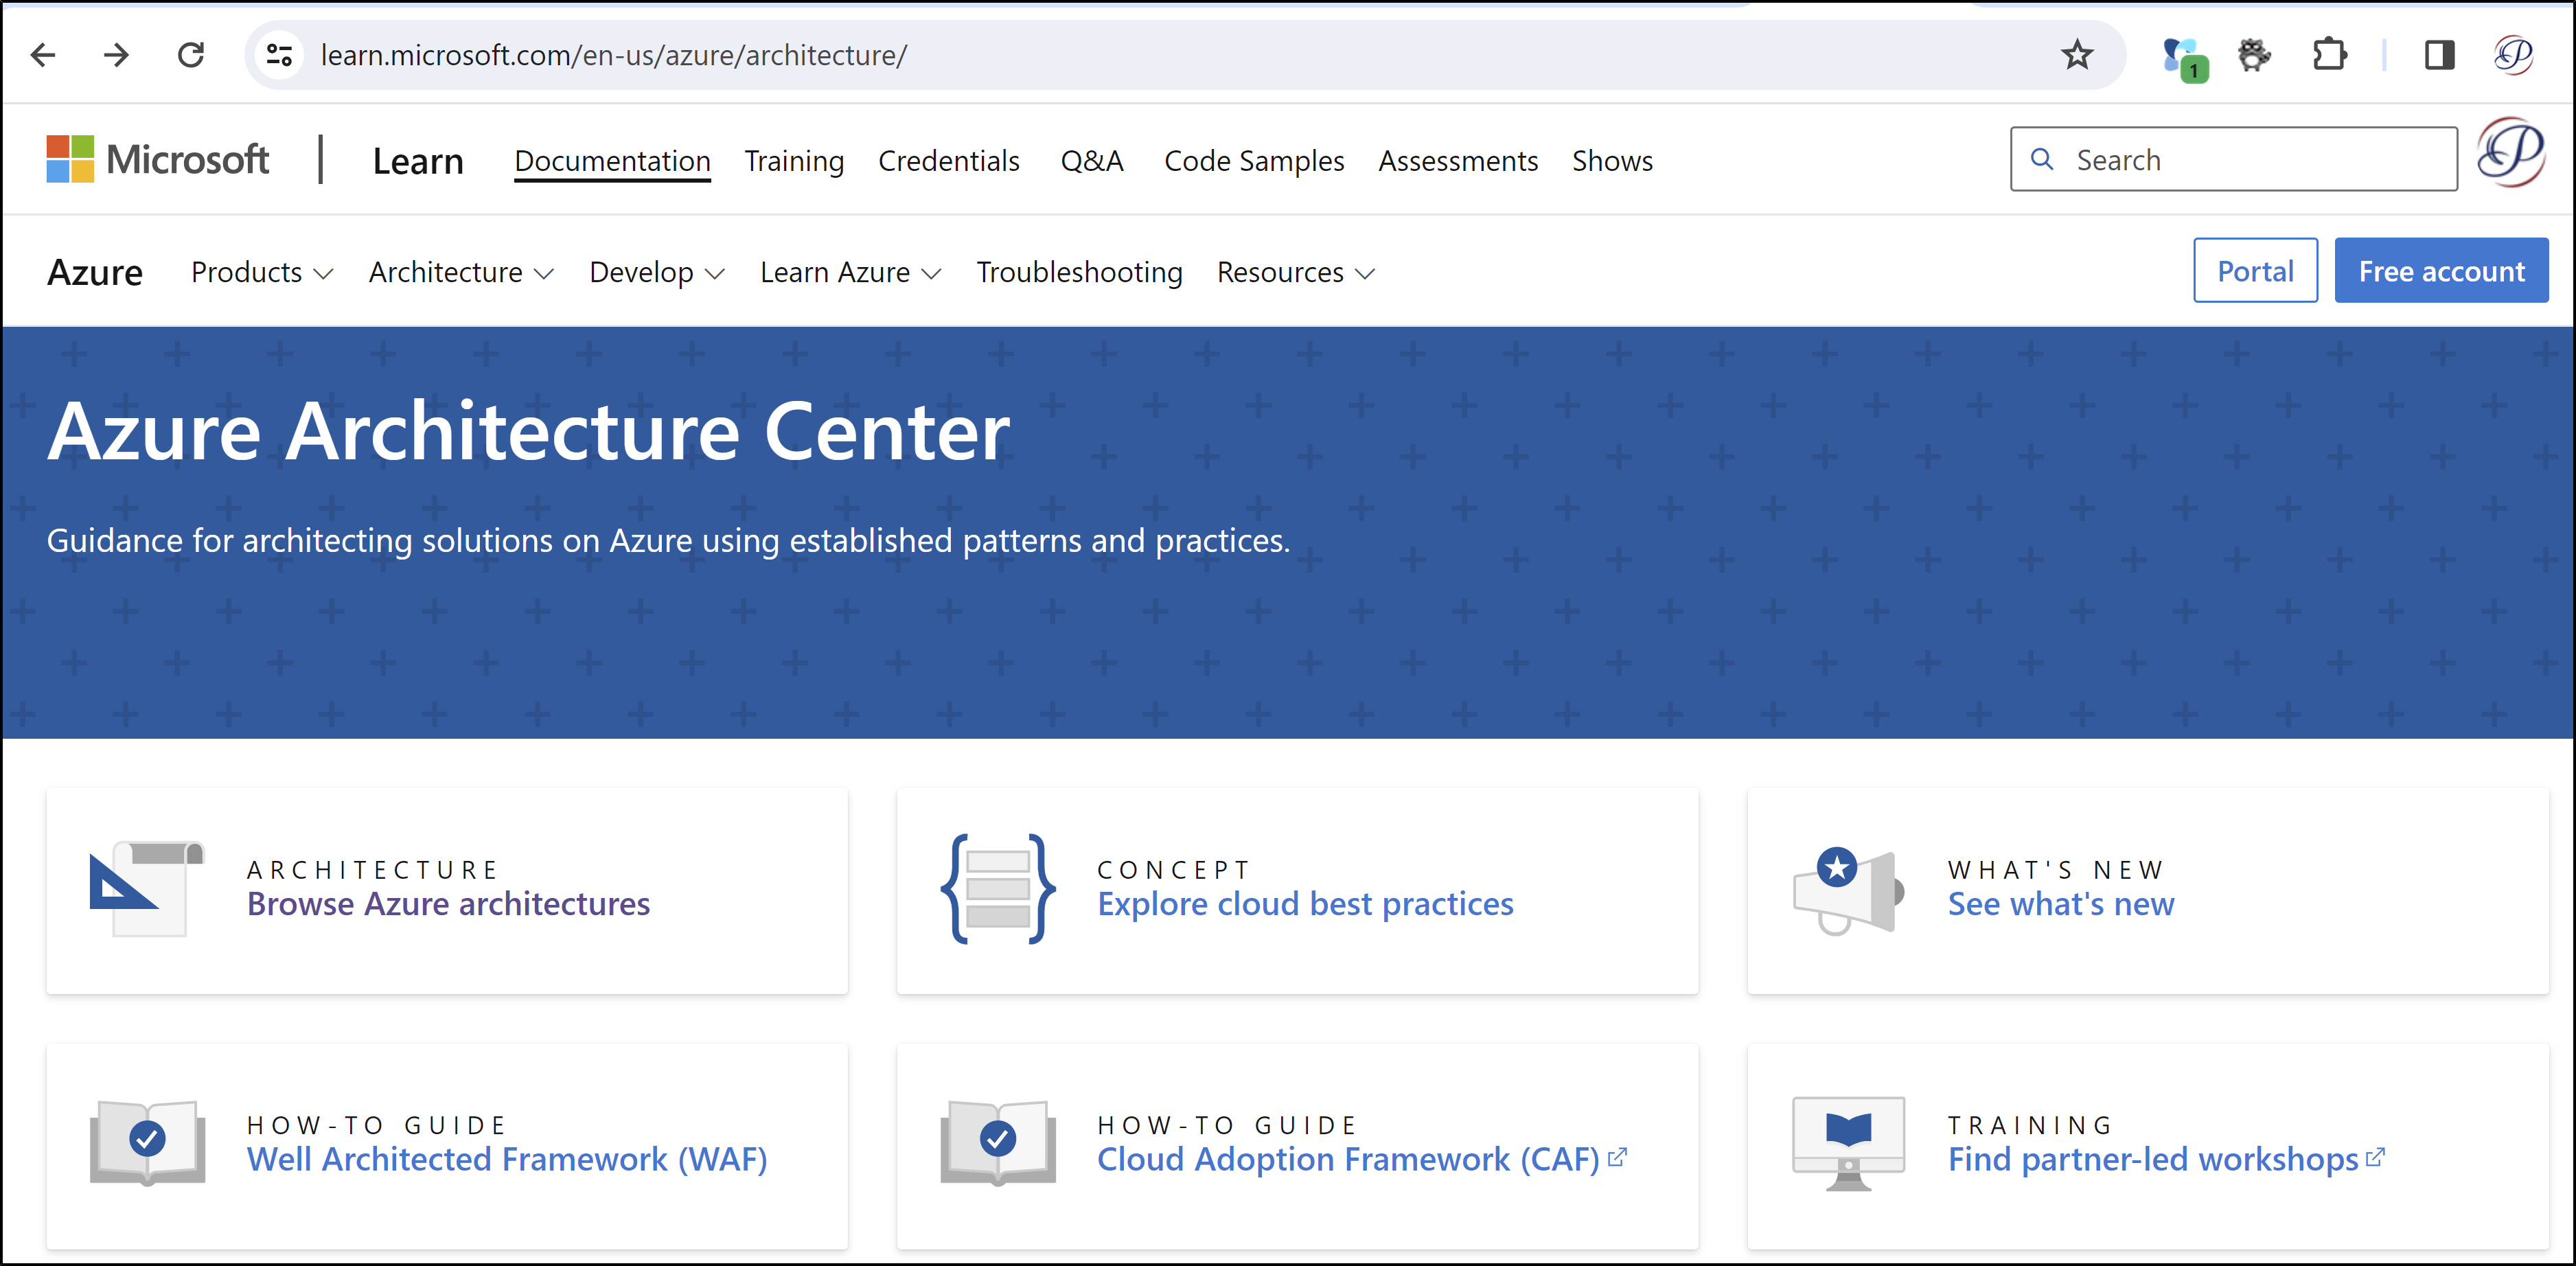Open the Documentation tab
Image resolution: width=2576 pixels, height=1266 pixels.
click(x=612, y=161)
